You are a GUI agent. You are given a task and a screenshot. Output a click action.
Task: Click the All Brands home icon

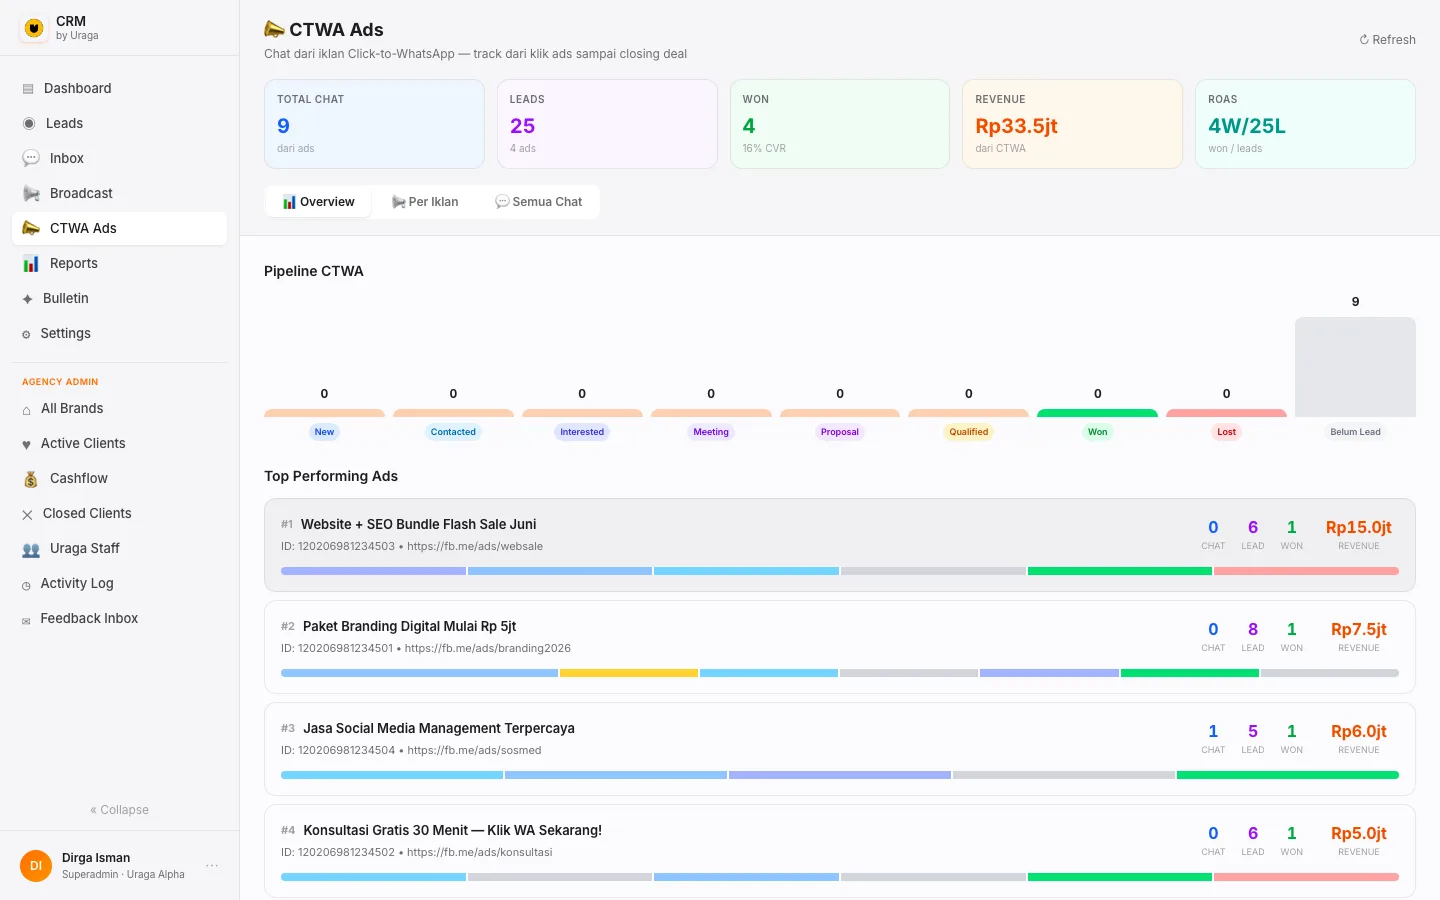pyautogui.click(x=27, y=409)
